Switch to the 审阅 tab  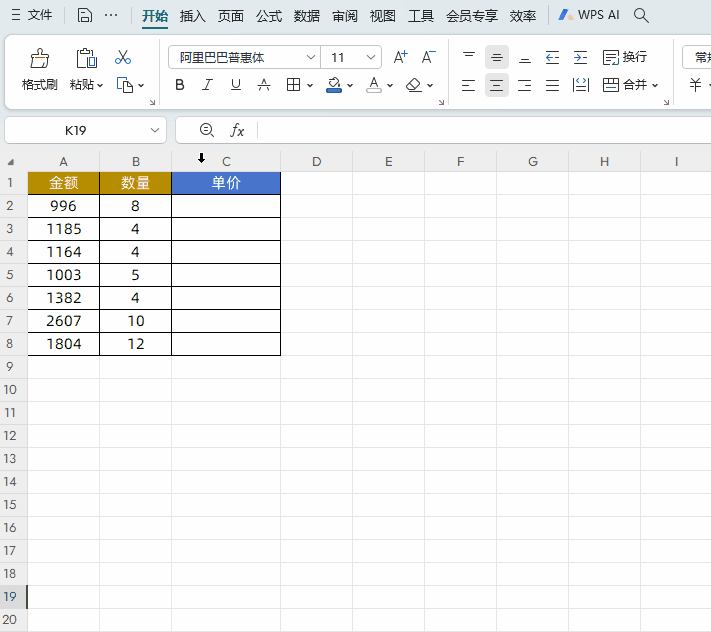345,16
